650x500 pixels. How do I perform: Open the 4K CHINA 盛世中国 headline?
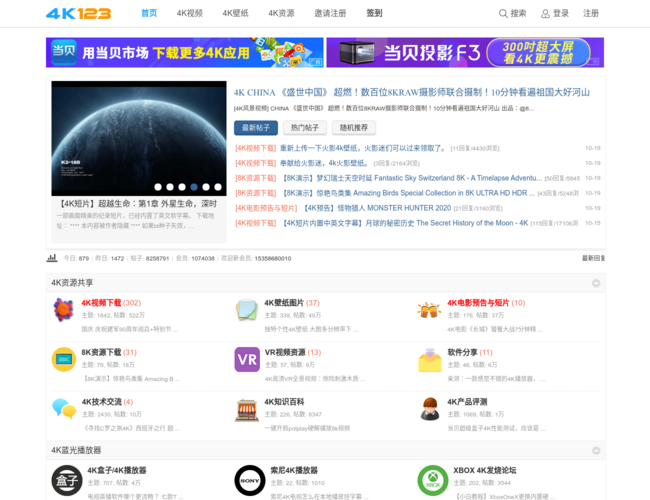click(412, 92)
